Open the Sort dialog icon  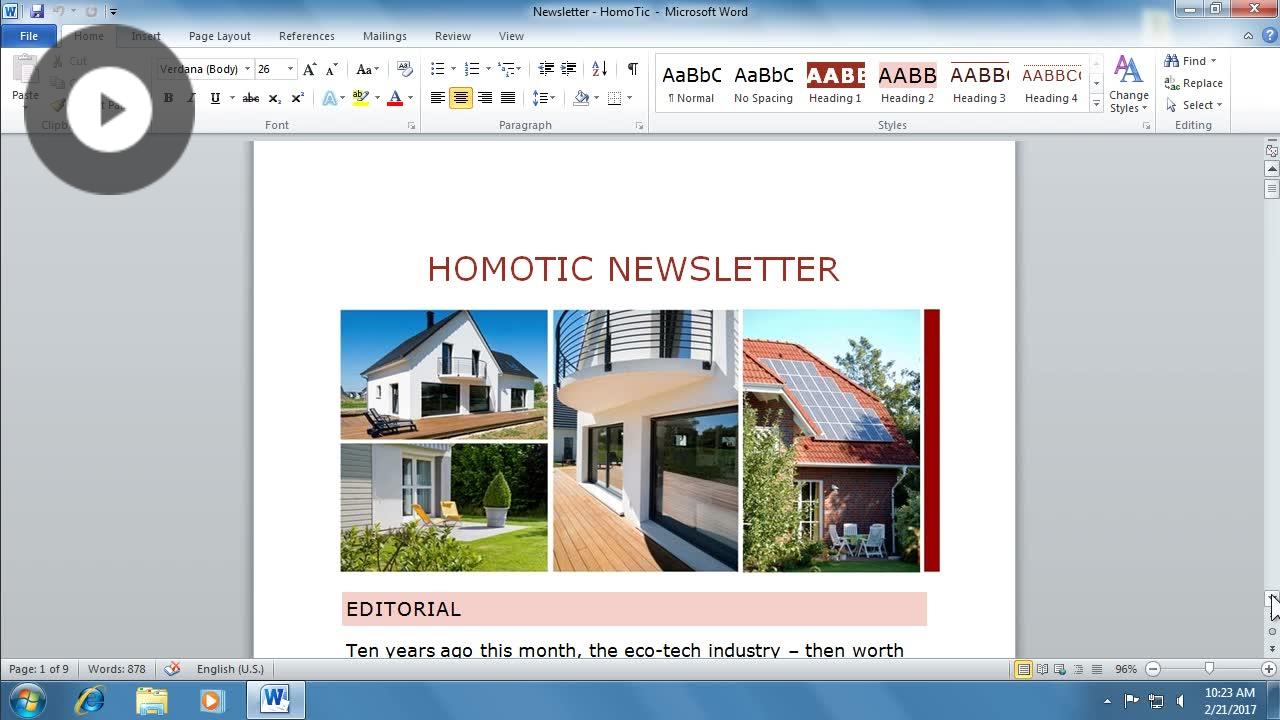pos(600,69)
